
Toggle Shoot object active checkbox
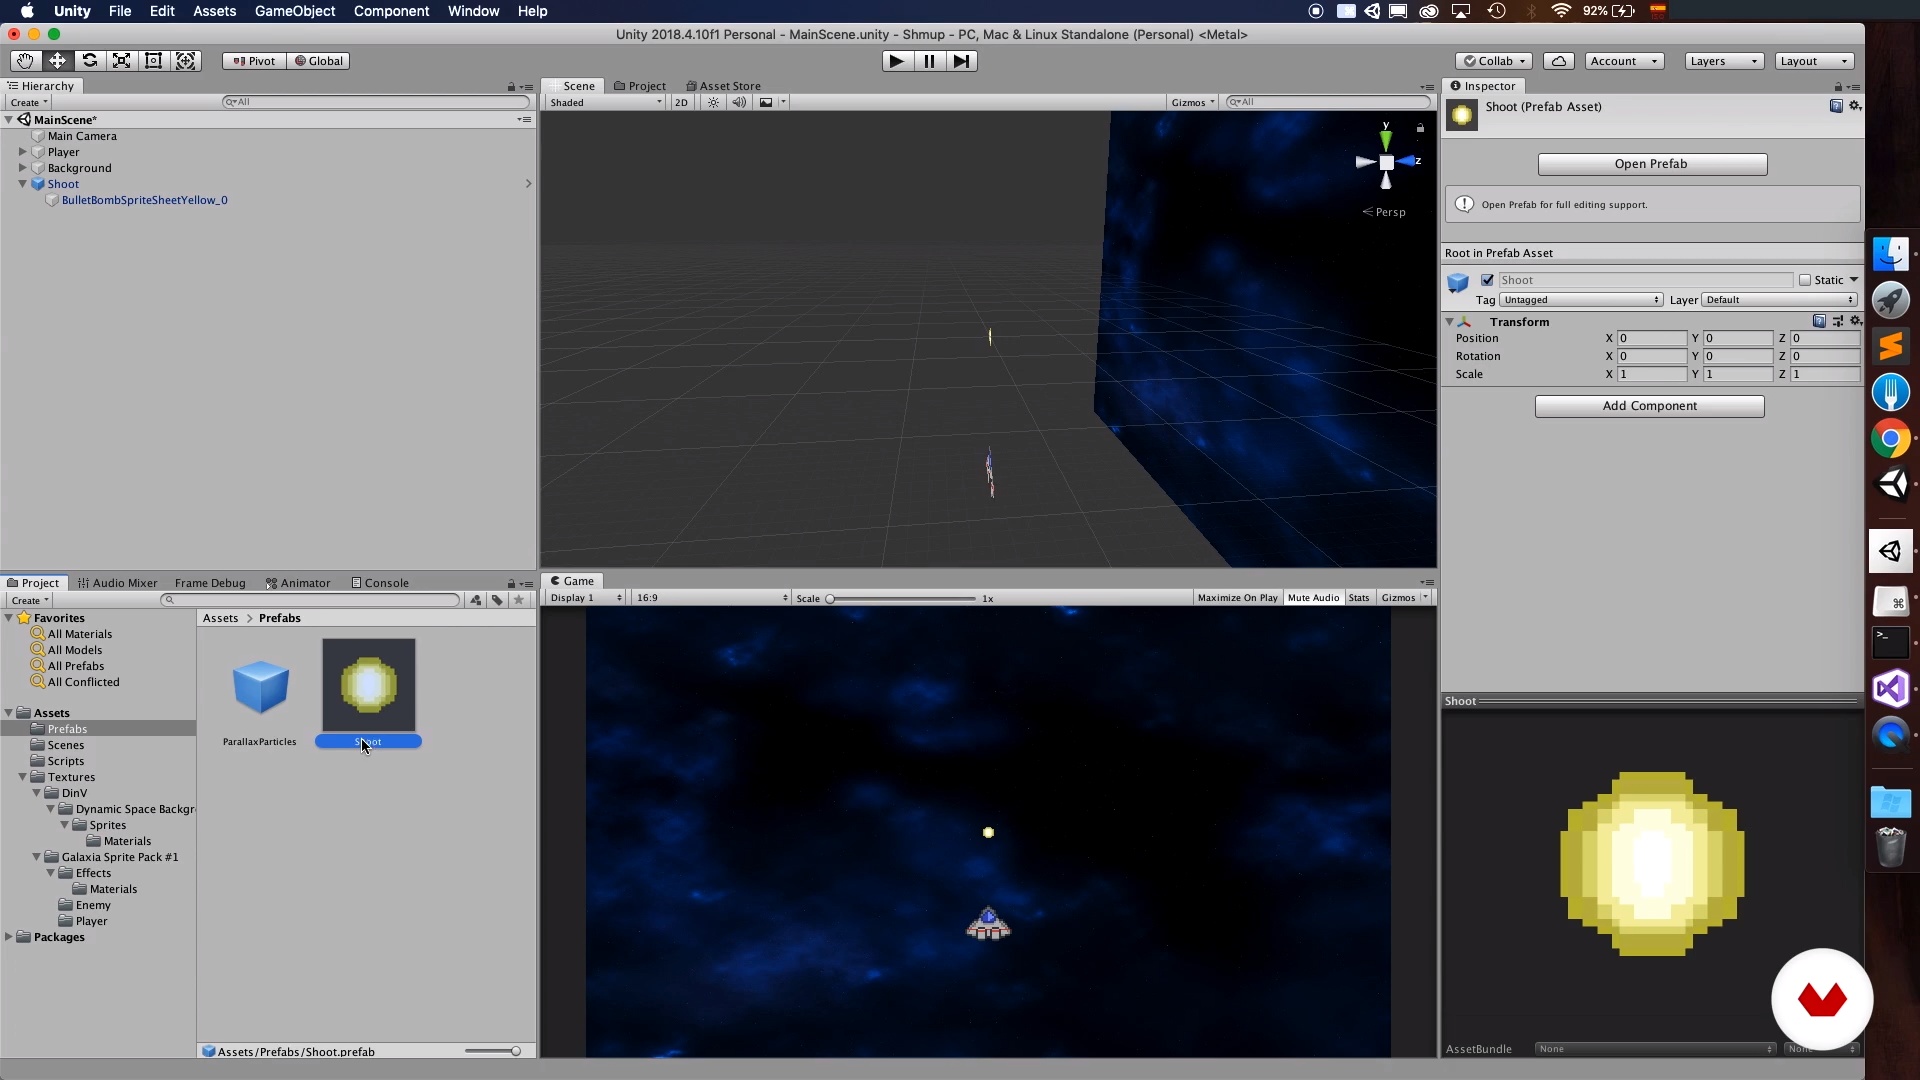point(1487,280)
